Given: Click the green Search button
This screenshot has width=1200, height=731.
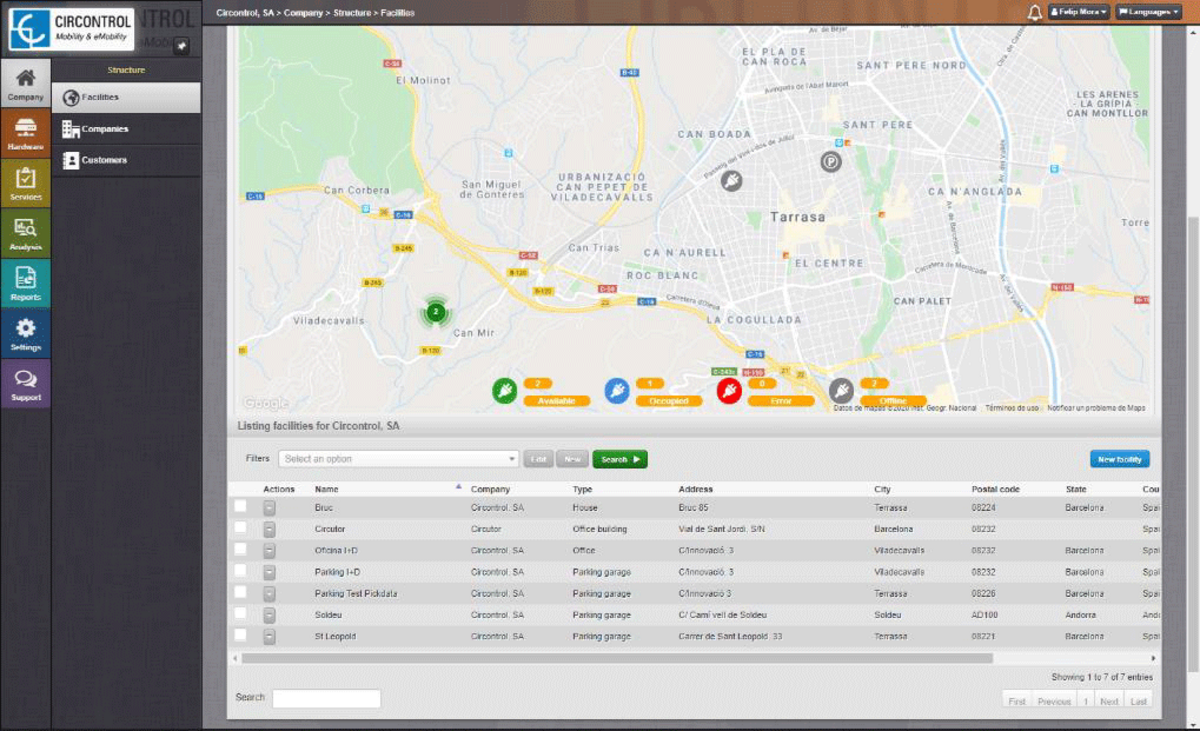Looking at the screenshot, I should pos(620,459).
